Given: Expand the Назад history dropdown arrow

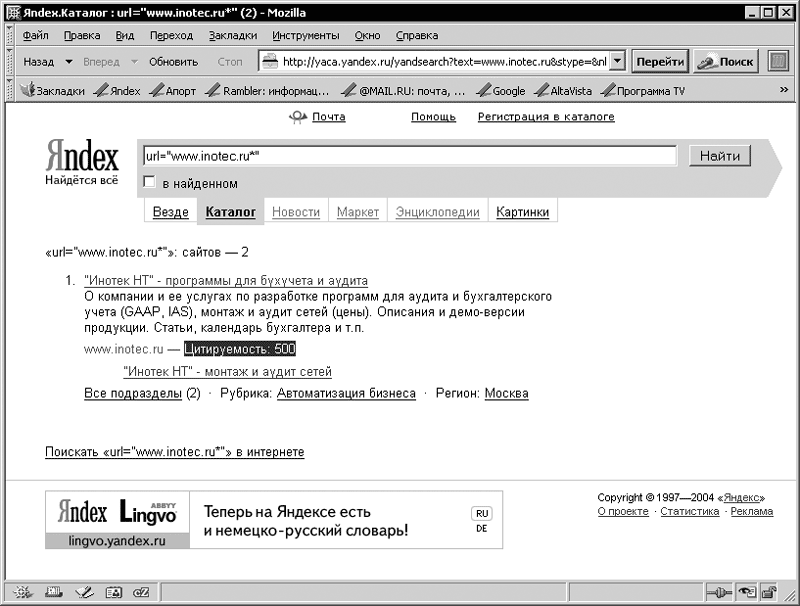Looking at the screenshot, I should point(68,62).
